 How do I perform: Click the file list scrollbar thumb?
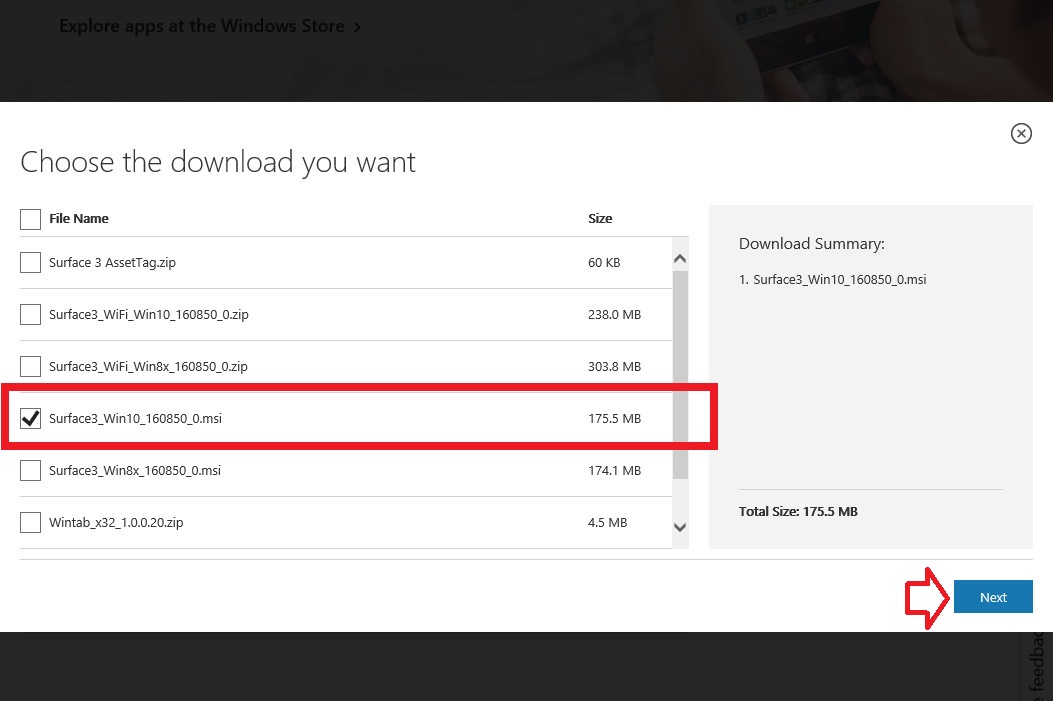(x=680, y=375)
